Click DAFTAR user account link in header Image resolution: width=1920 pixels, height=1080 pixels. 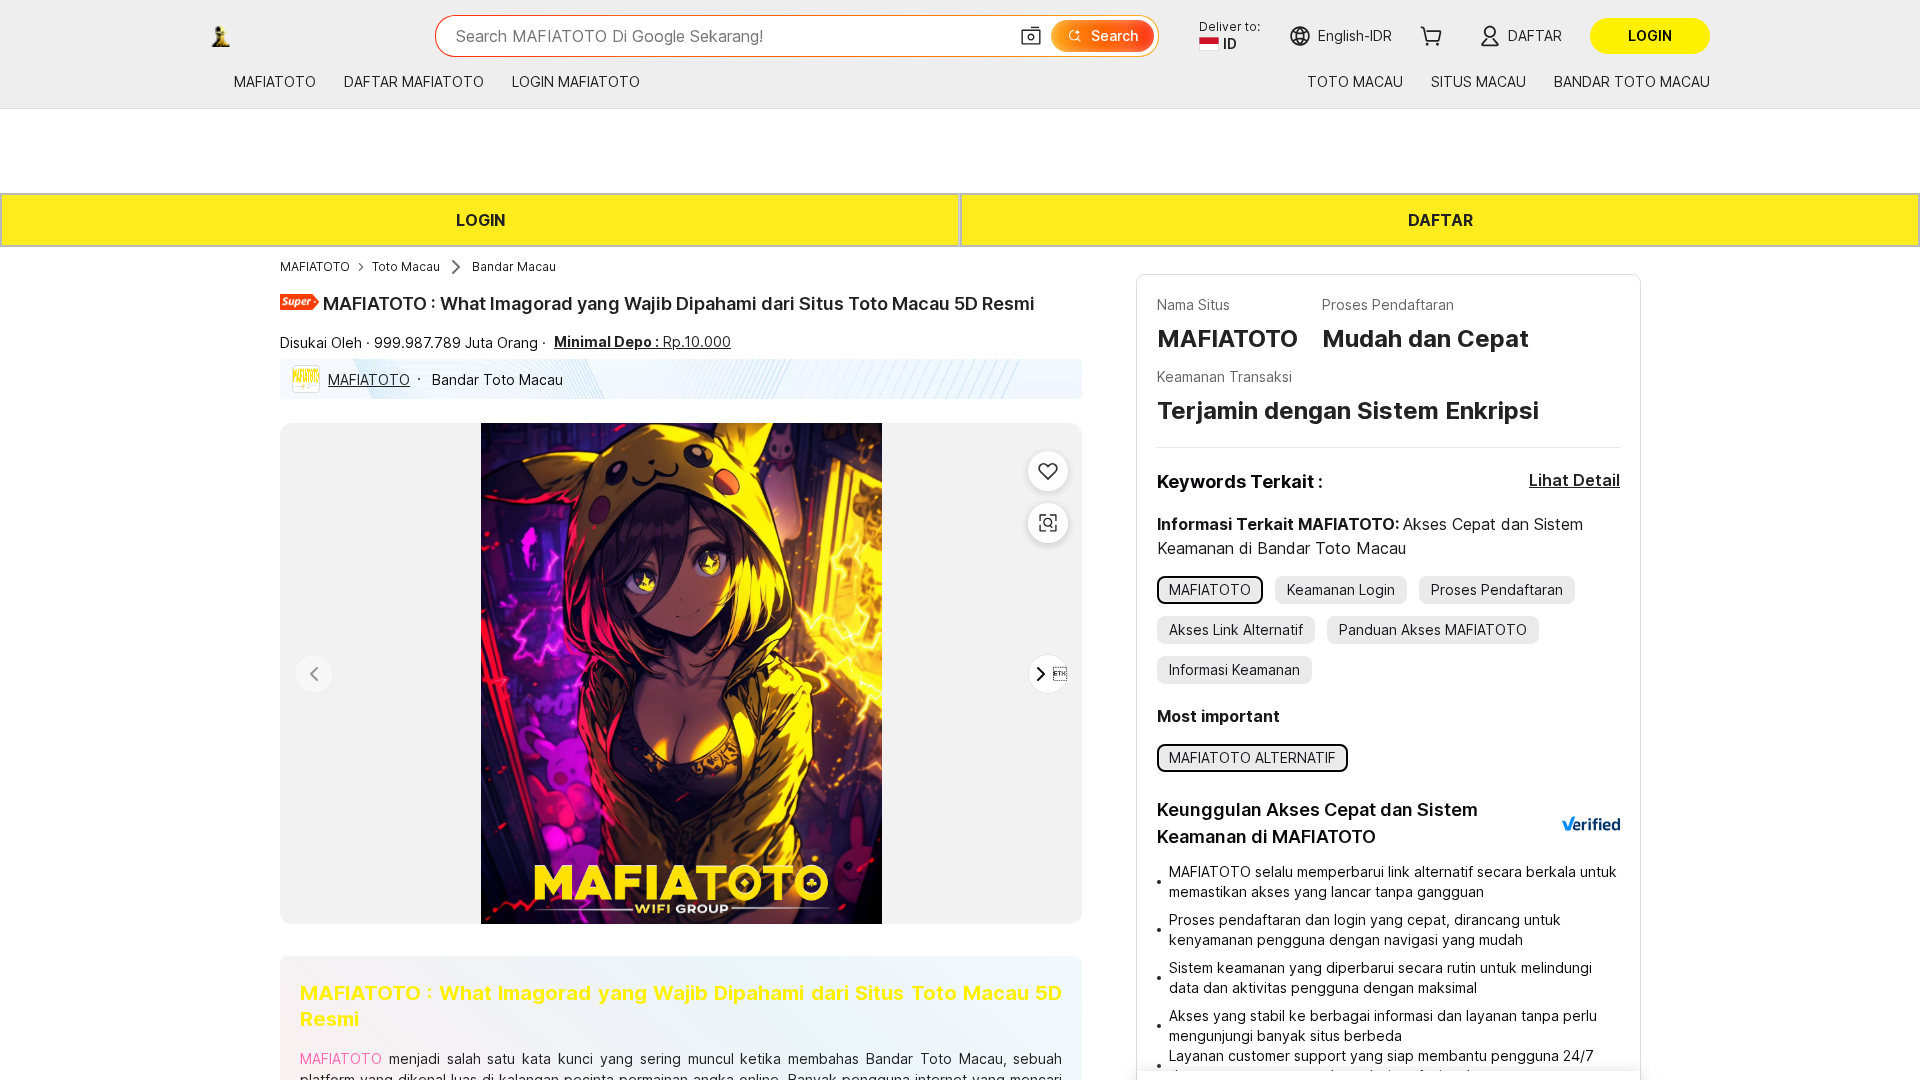point(1520,36)
